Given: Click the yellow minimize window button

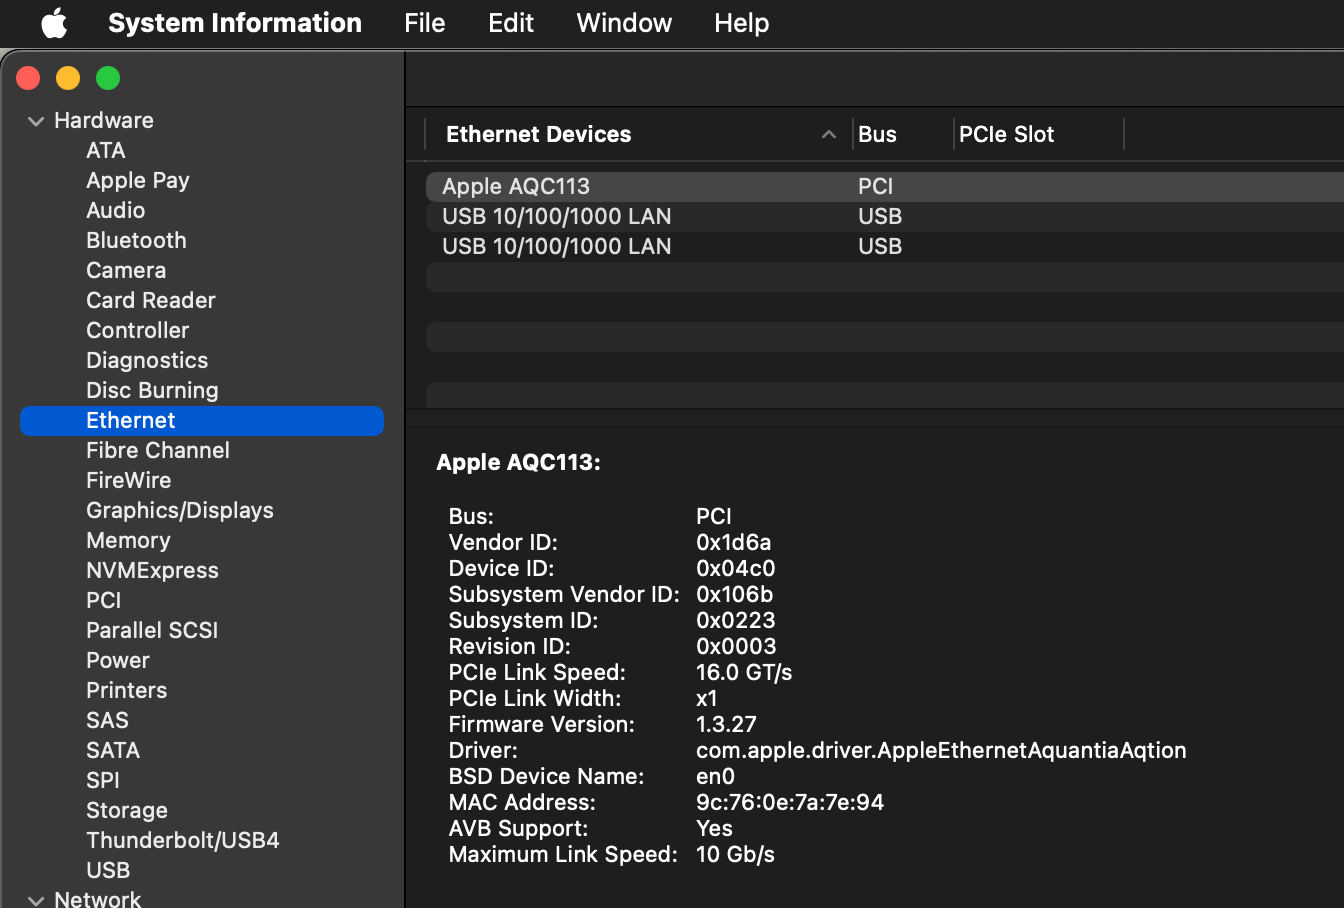Looking at the screenshot, I should [68, 78].
